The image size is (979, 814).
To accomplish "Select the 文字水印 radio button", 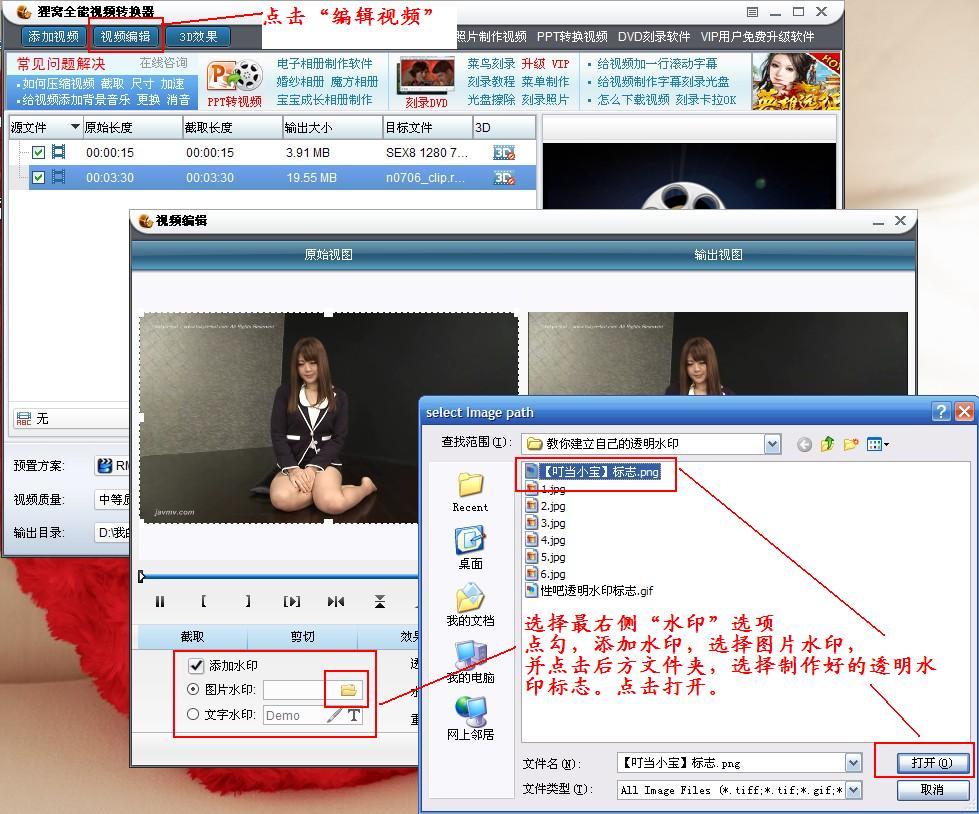I will click(194, 714).
